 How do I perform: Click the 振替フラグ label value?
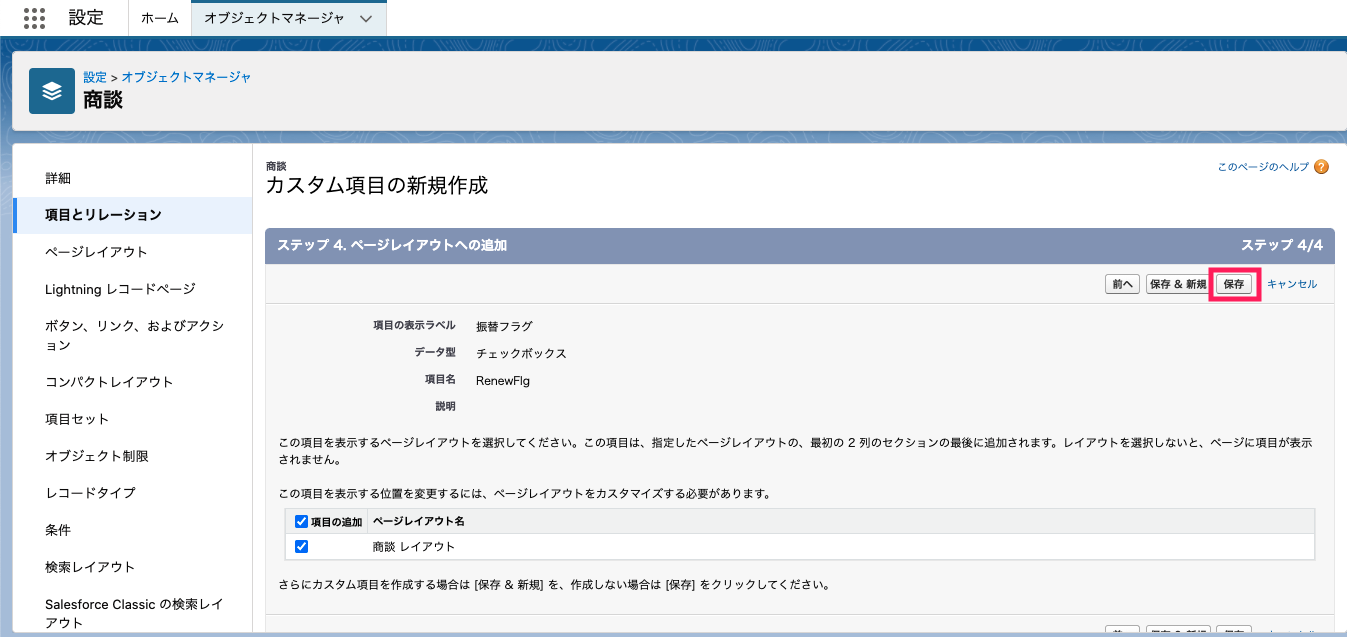504,327
